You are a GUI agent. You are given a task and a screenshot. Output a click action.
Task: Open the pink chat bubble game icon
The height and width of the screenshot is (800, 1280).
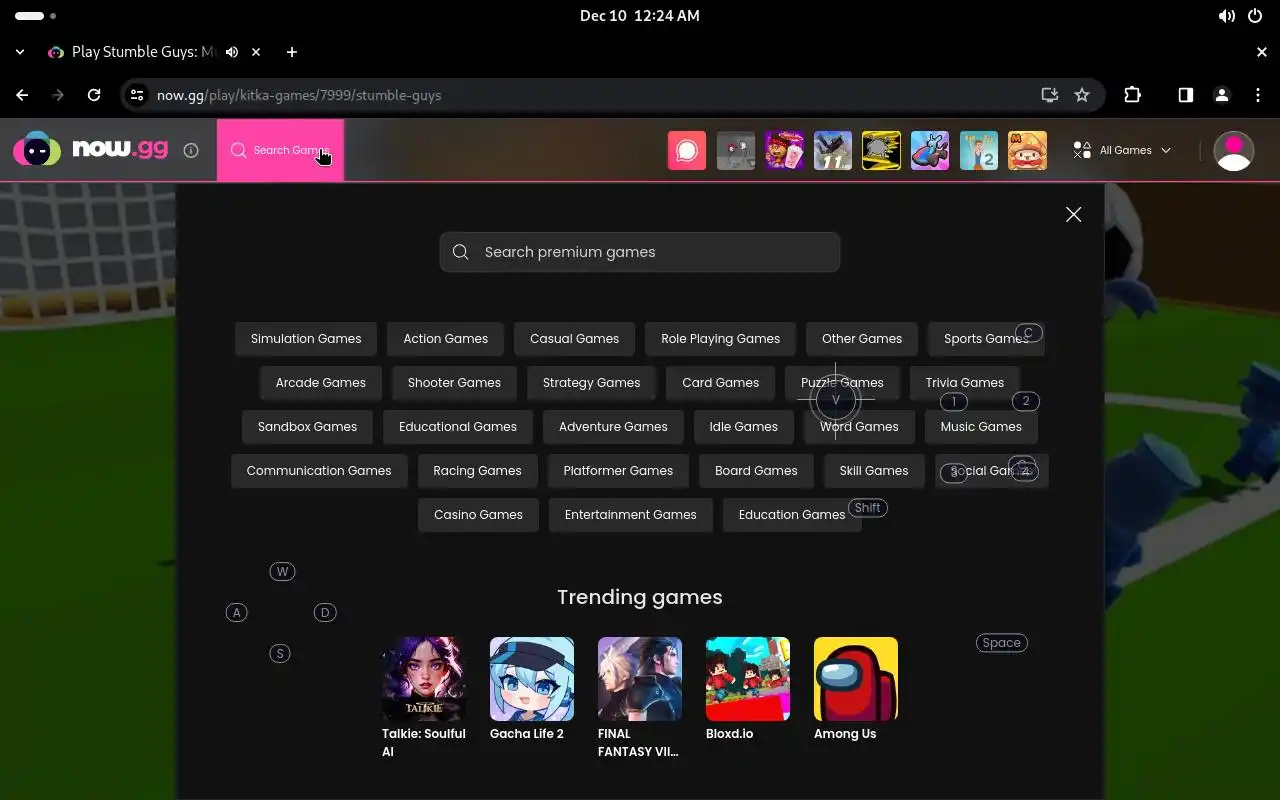pyautogui.click(x=687, y=150)
